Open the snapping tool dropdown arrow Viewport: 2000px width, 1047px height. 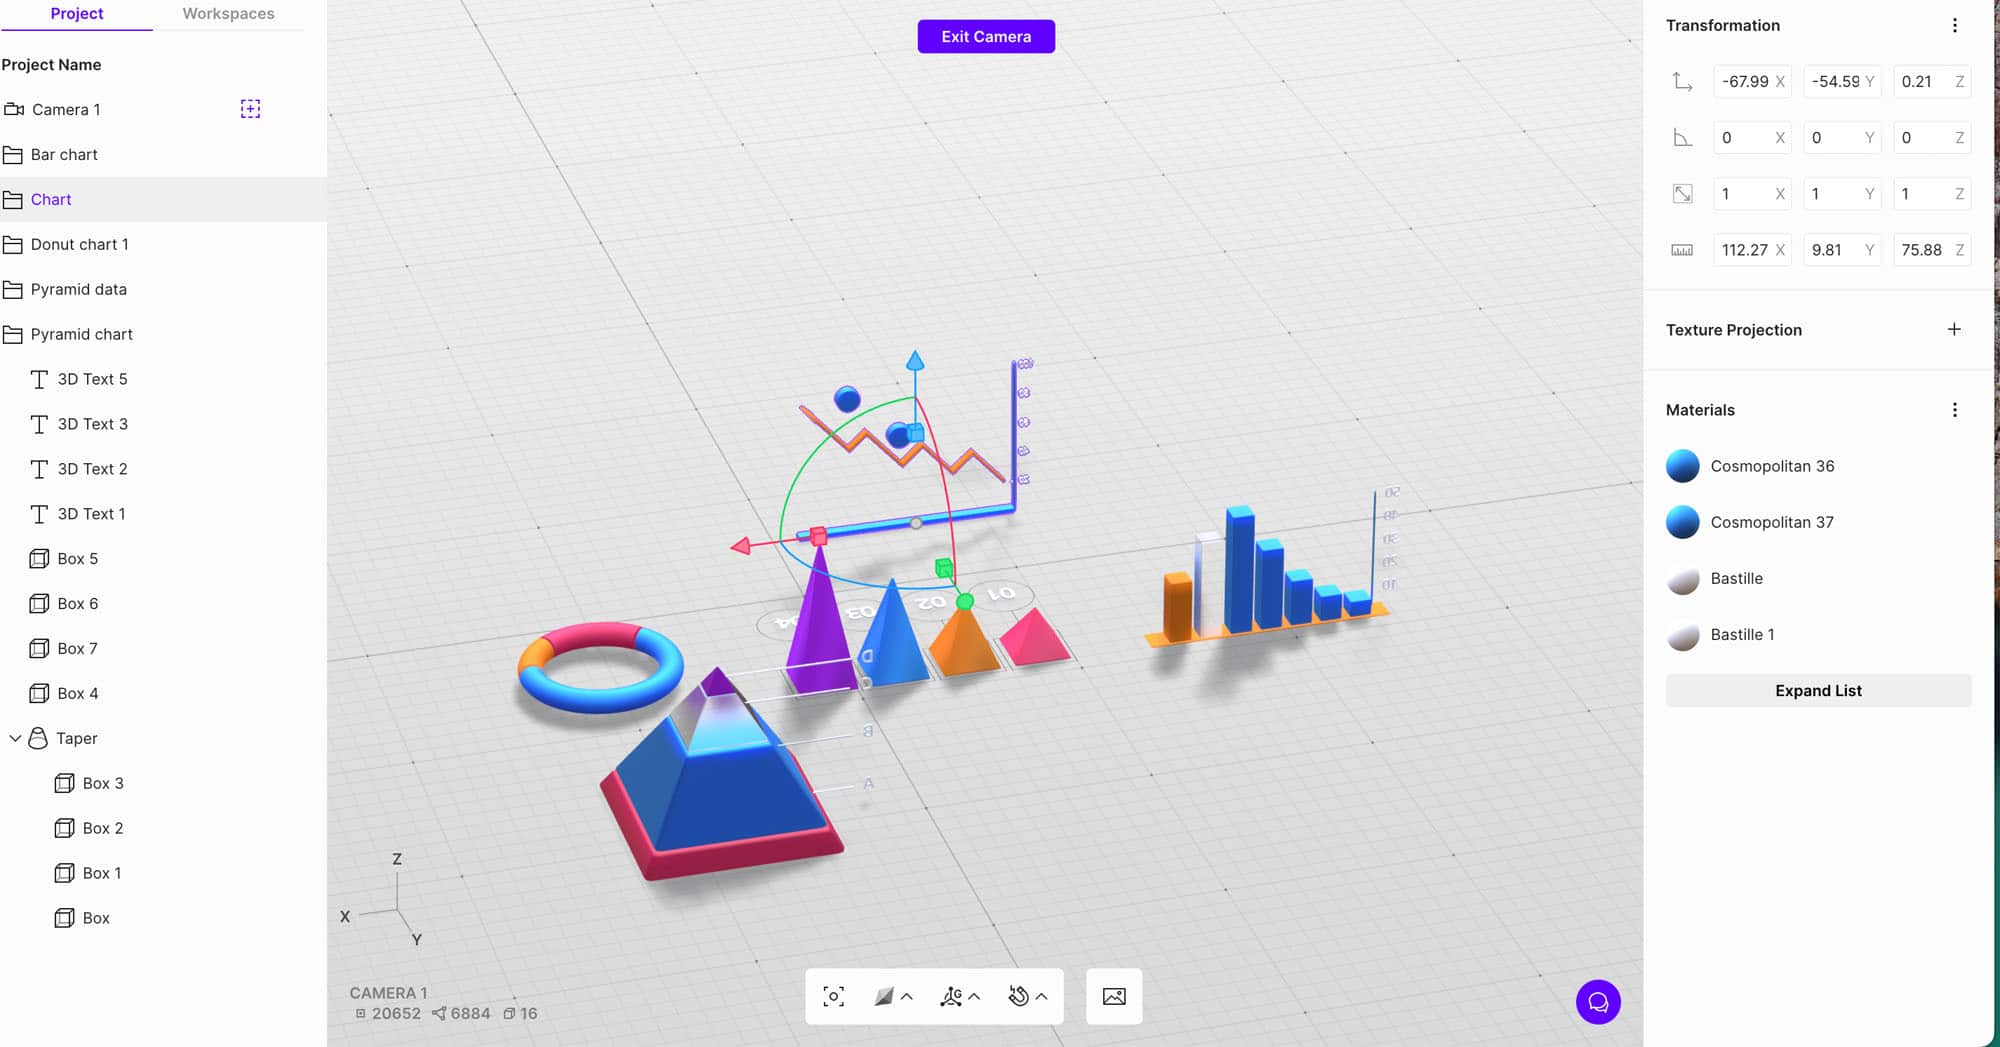pos(1041,997)
